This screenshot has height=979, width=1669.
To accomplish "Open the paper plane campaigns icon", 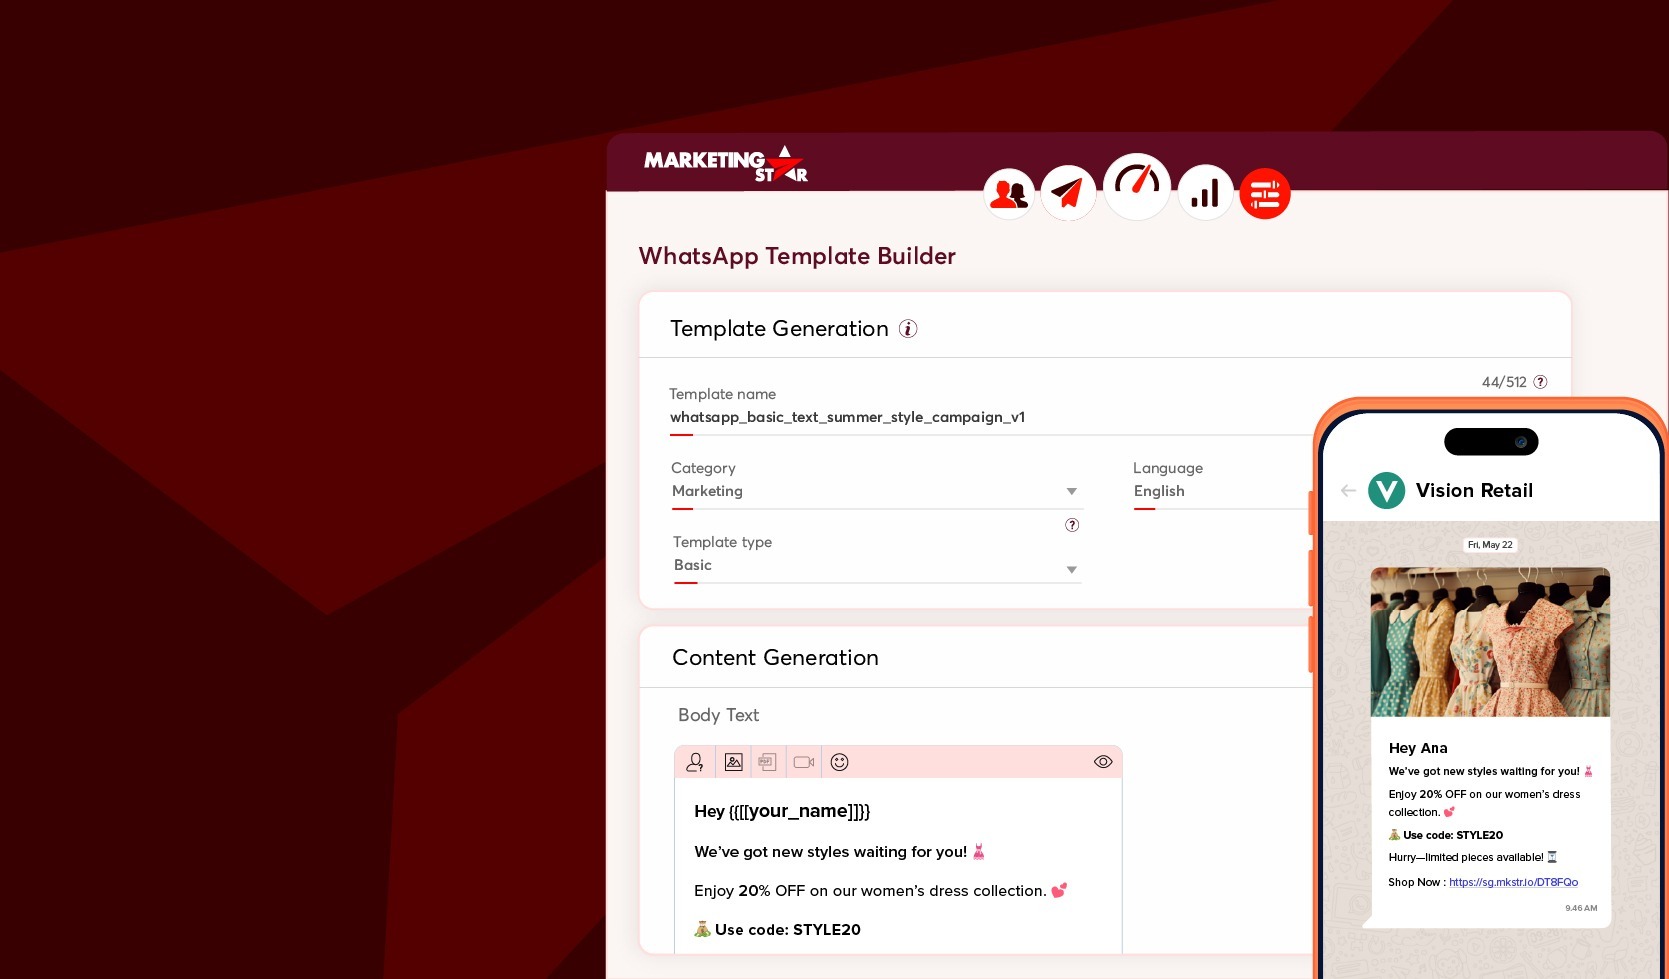I will (1068, 193).
